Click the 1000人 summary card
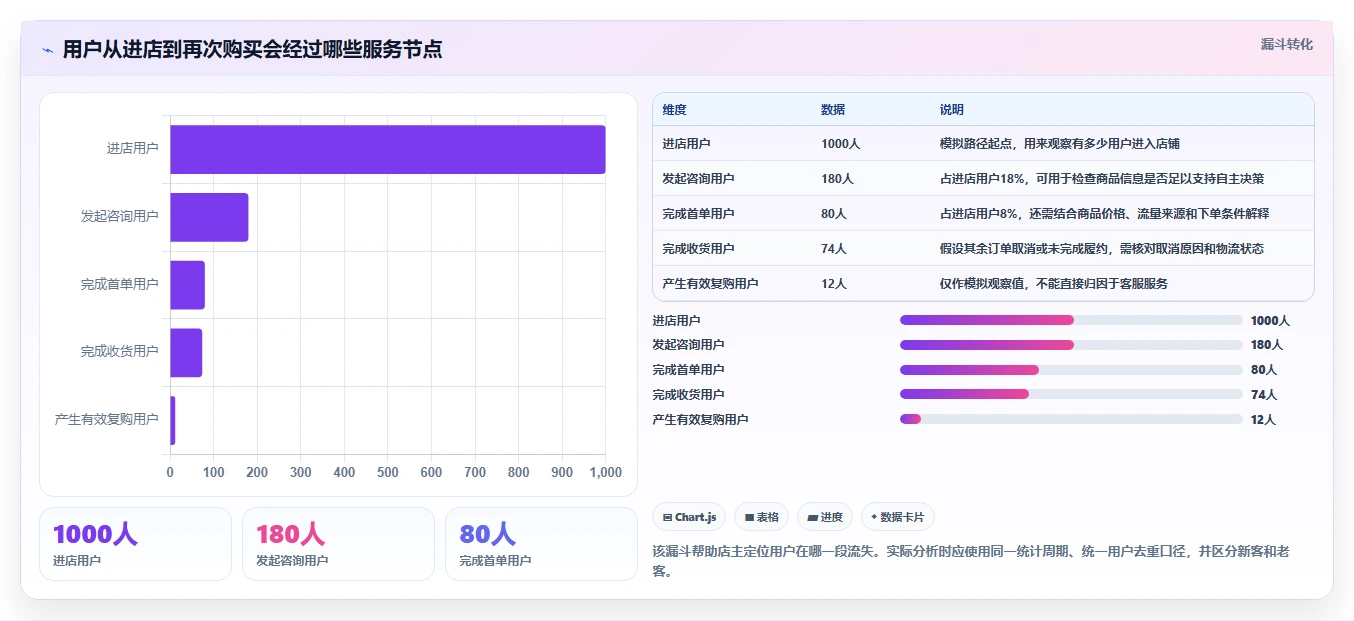1354x621 pixels. pyautogui.click(x=135, y=544)
